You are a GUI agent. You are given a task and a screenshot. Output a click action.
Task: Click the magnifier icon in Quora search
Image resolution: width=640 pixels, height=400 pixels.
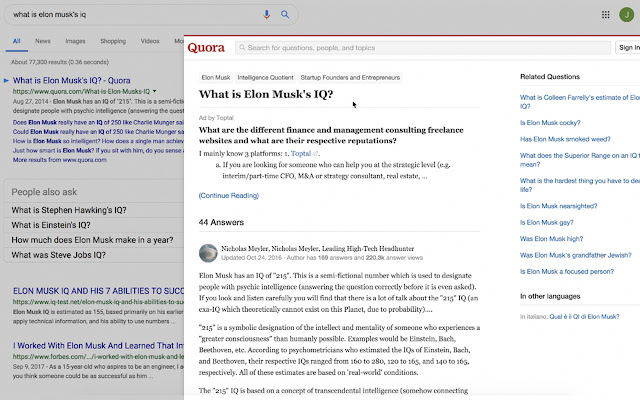242,48
